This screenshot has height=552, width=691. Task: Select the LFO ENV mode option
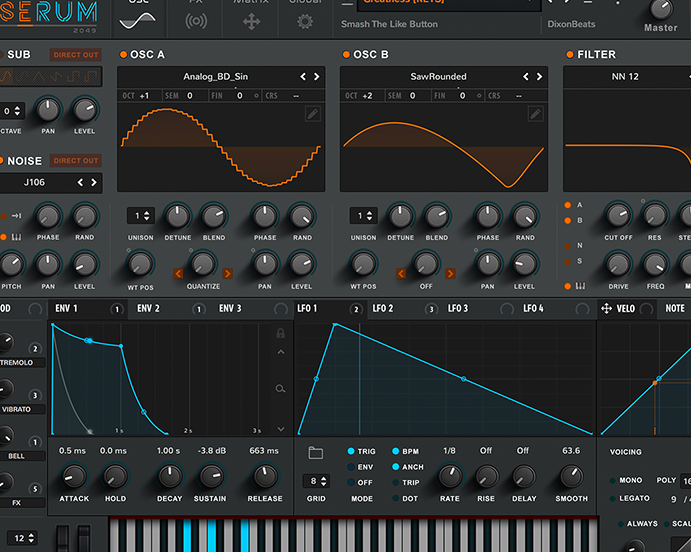(352, 467)
